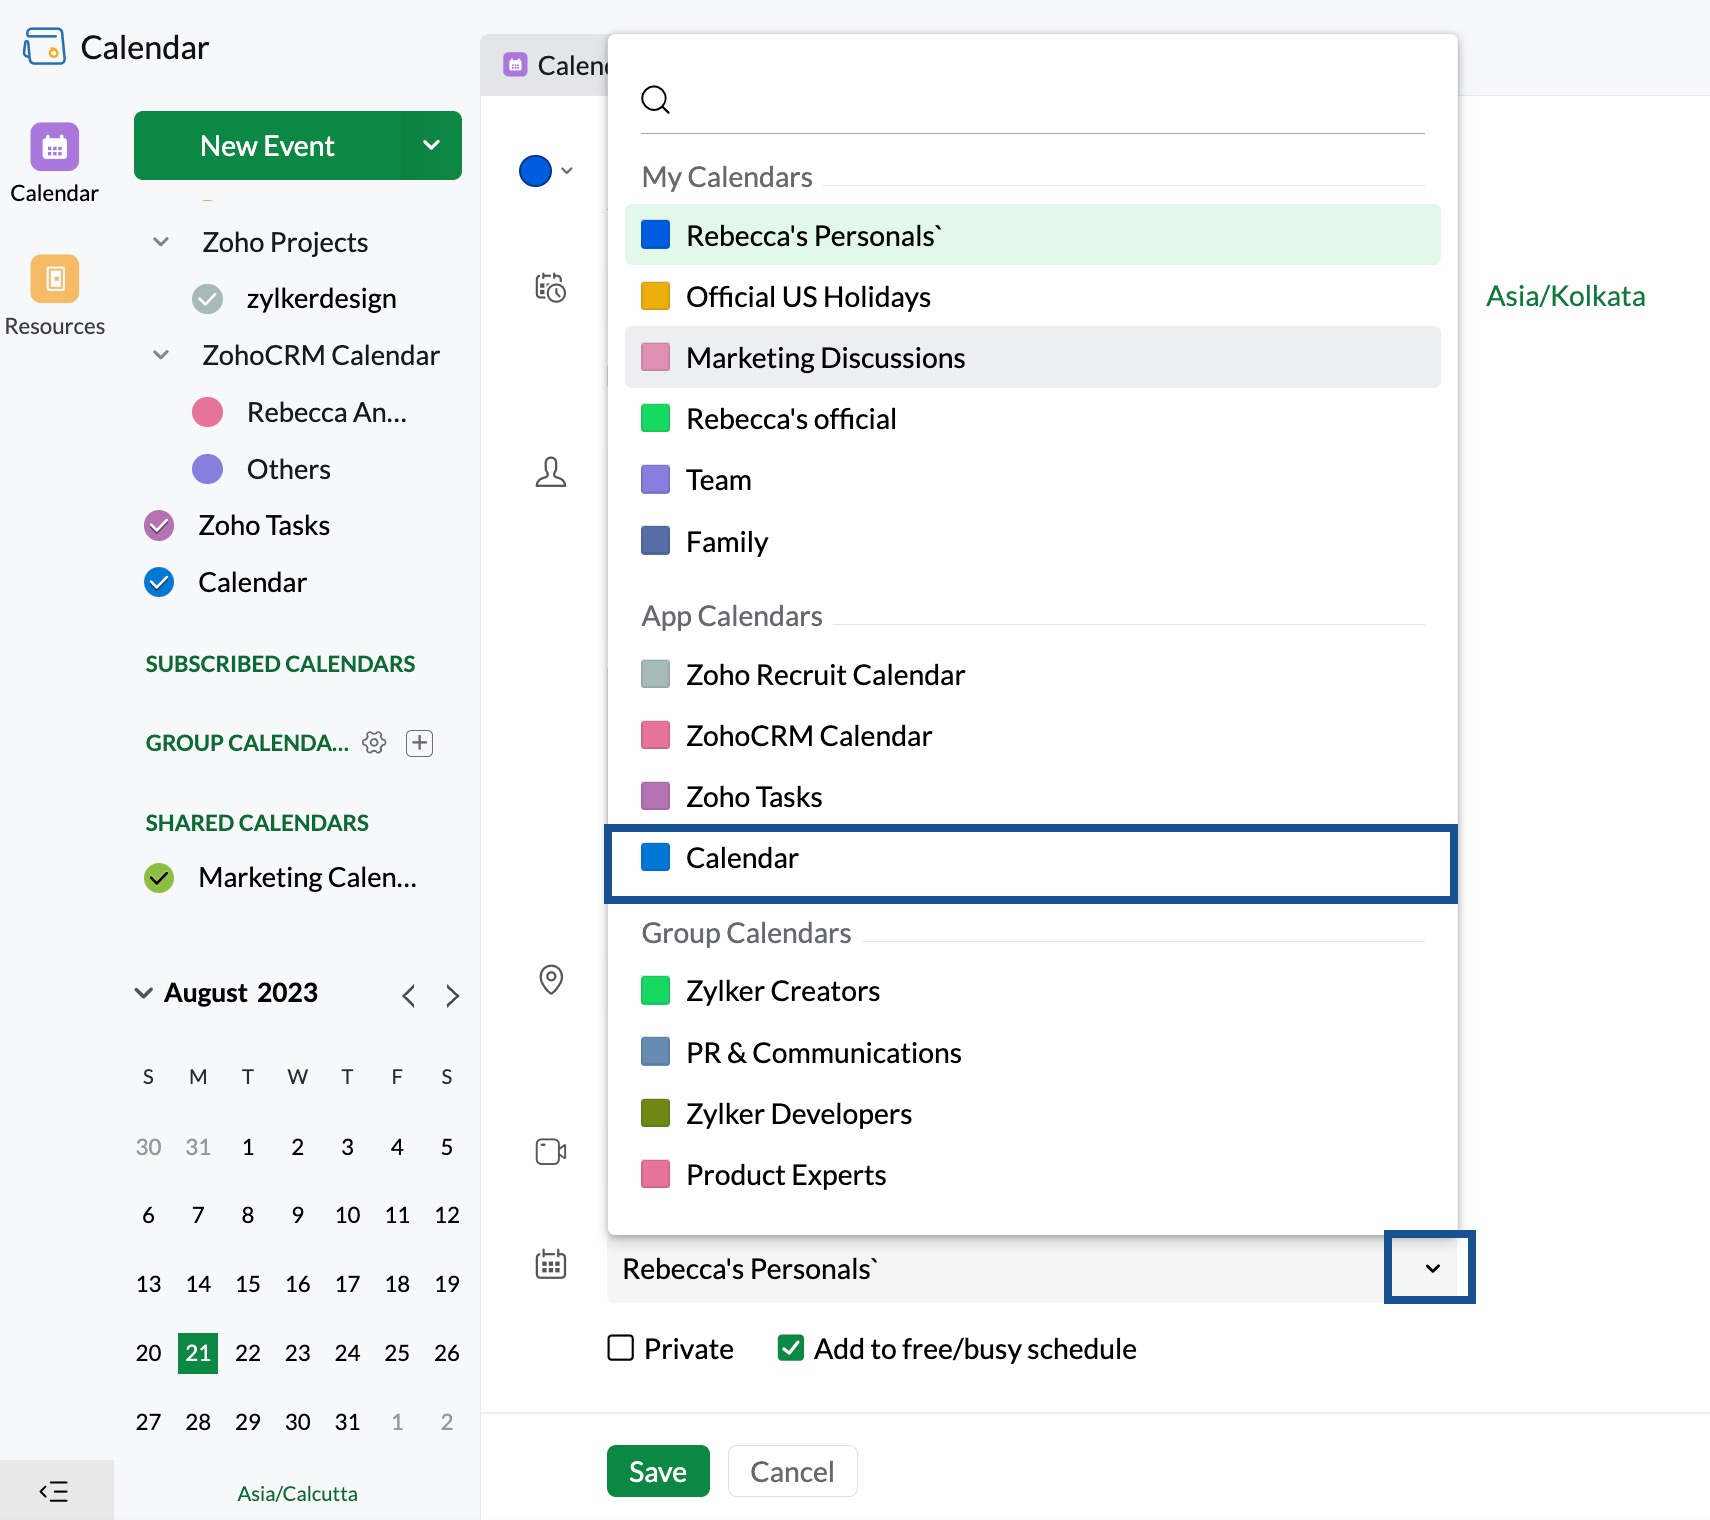This screenshot has width=1710, height=1520.
Task: Select Product Experts group calendar
Action: coord(1032,1174)
